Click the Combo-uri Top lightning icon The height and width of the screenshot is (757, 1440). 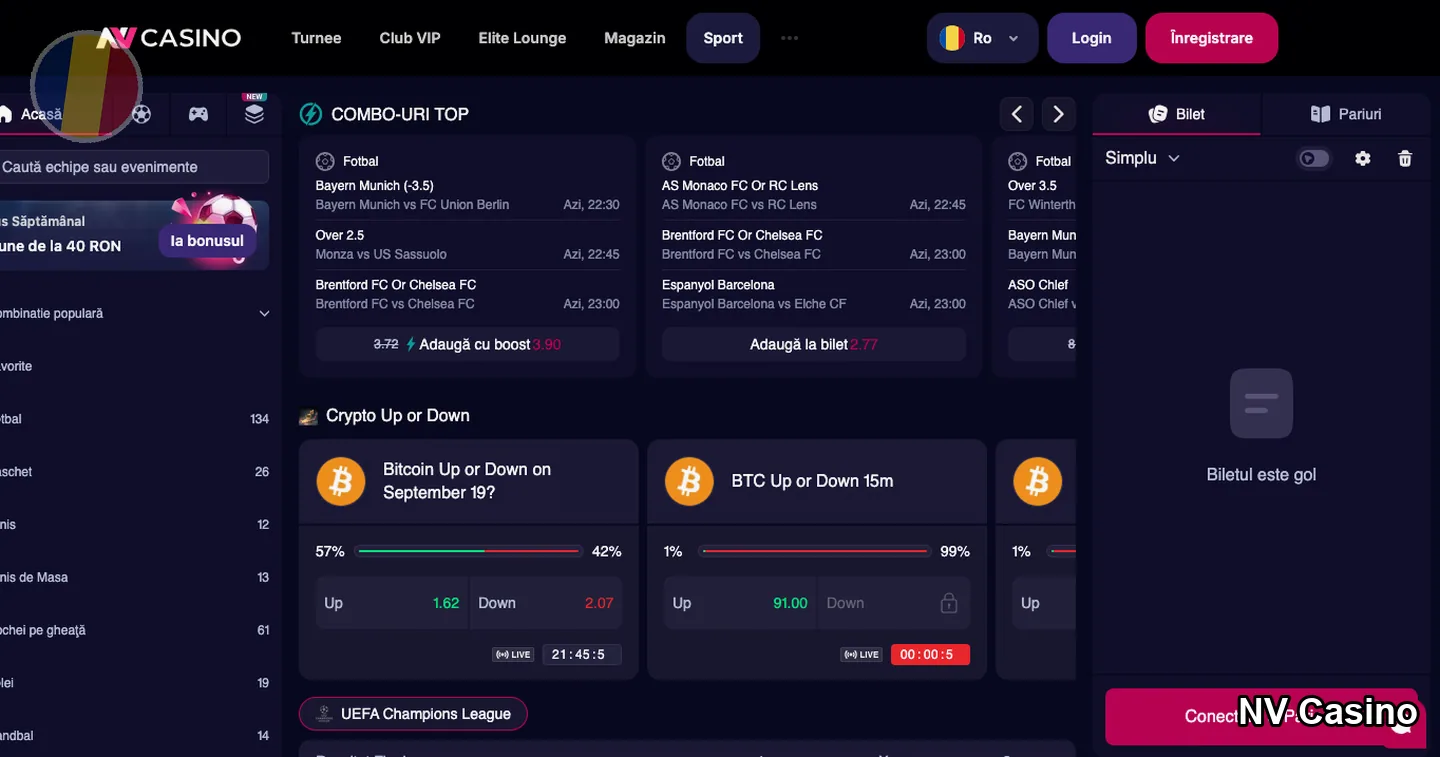[x=311, y=114]
